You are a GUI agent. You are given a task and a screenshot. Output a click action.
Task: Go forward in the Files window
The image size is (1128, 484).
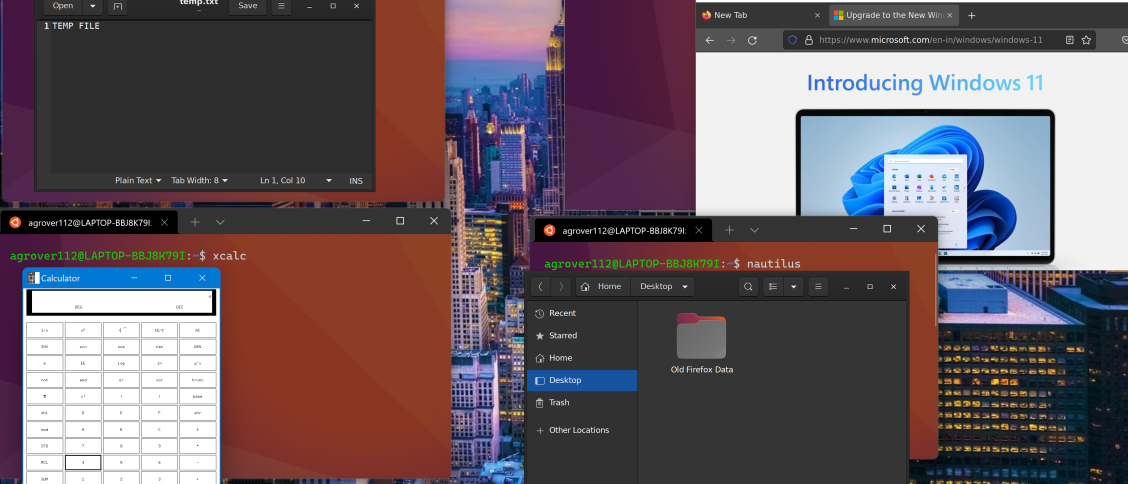[561, 286]
